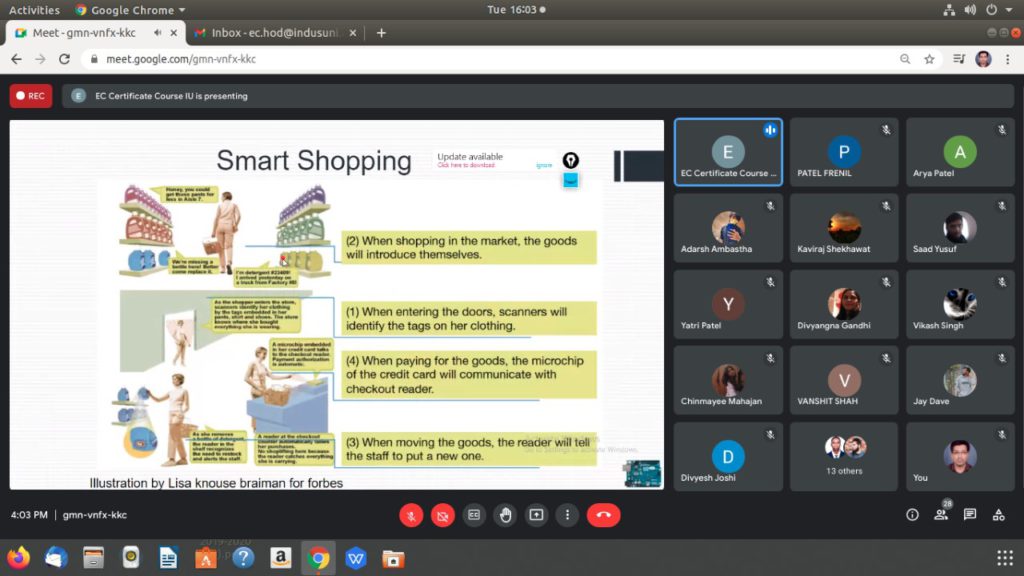Unmute the microphone
1024x576 pixels.
pos(411,515)
